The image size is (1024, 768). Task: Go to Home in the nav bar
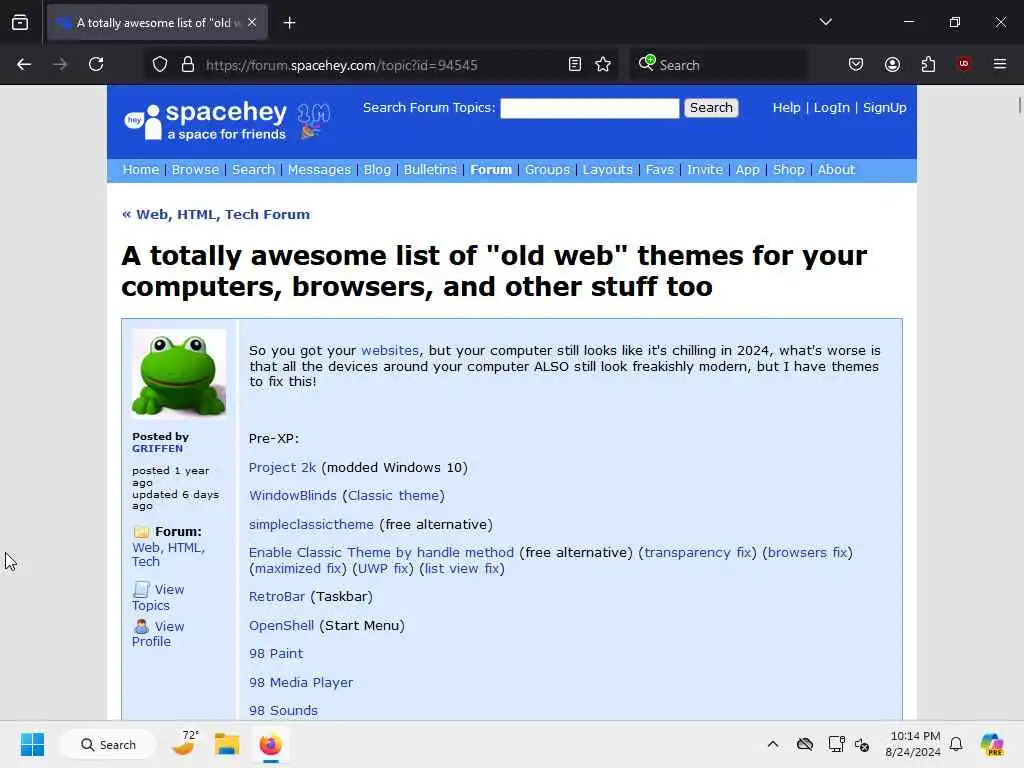click(x=140, y=170)
